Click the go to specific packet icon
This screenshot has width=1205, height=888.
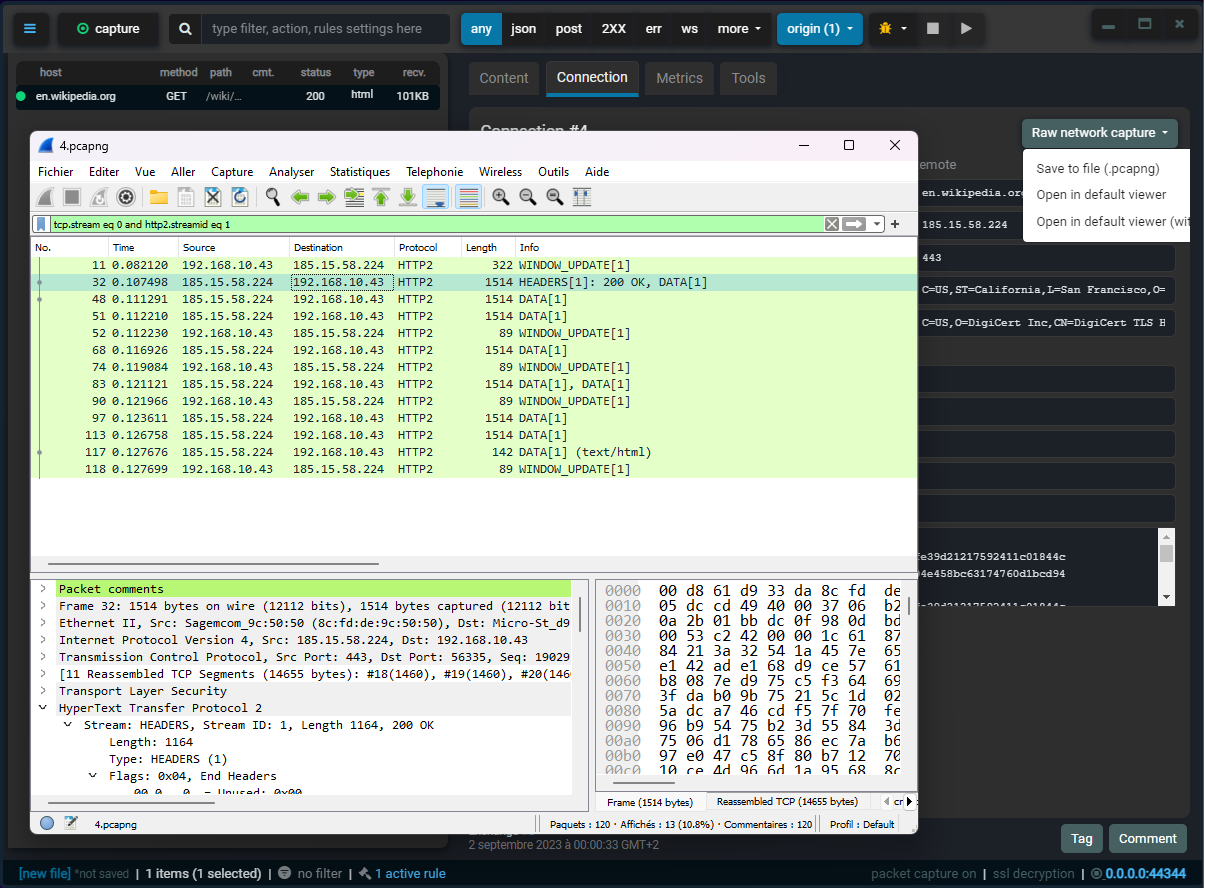tap(354, 197)
